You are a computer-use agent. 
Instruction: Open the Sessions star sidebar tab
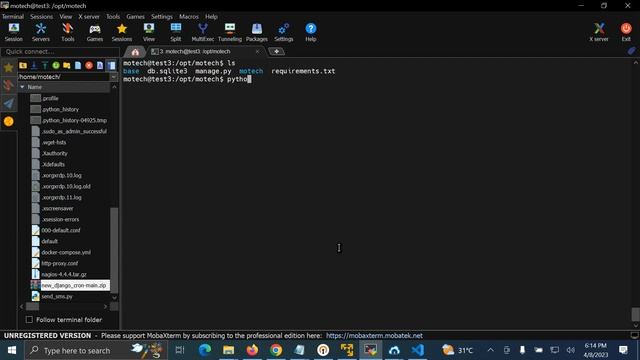click(9, 67)
